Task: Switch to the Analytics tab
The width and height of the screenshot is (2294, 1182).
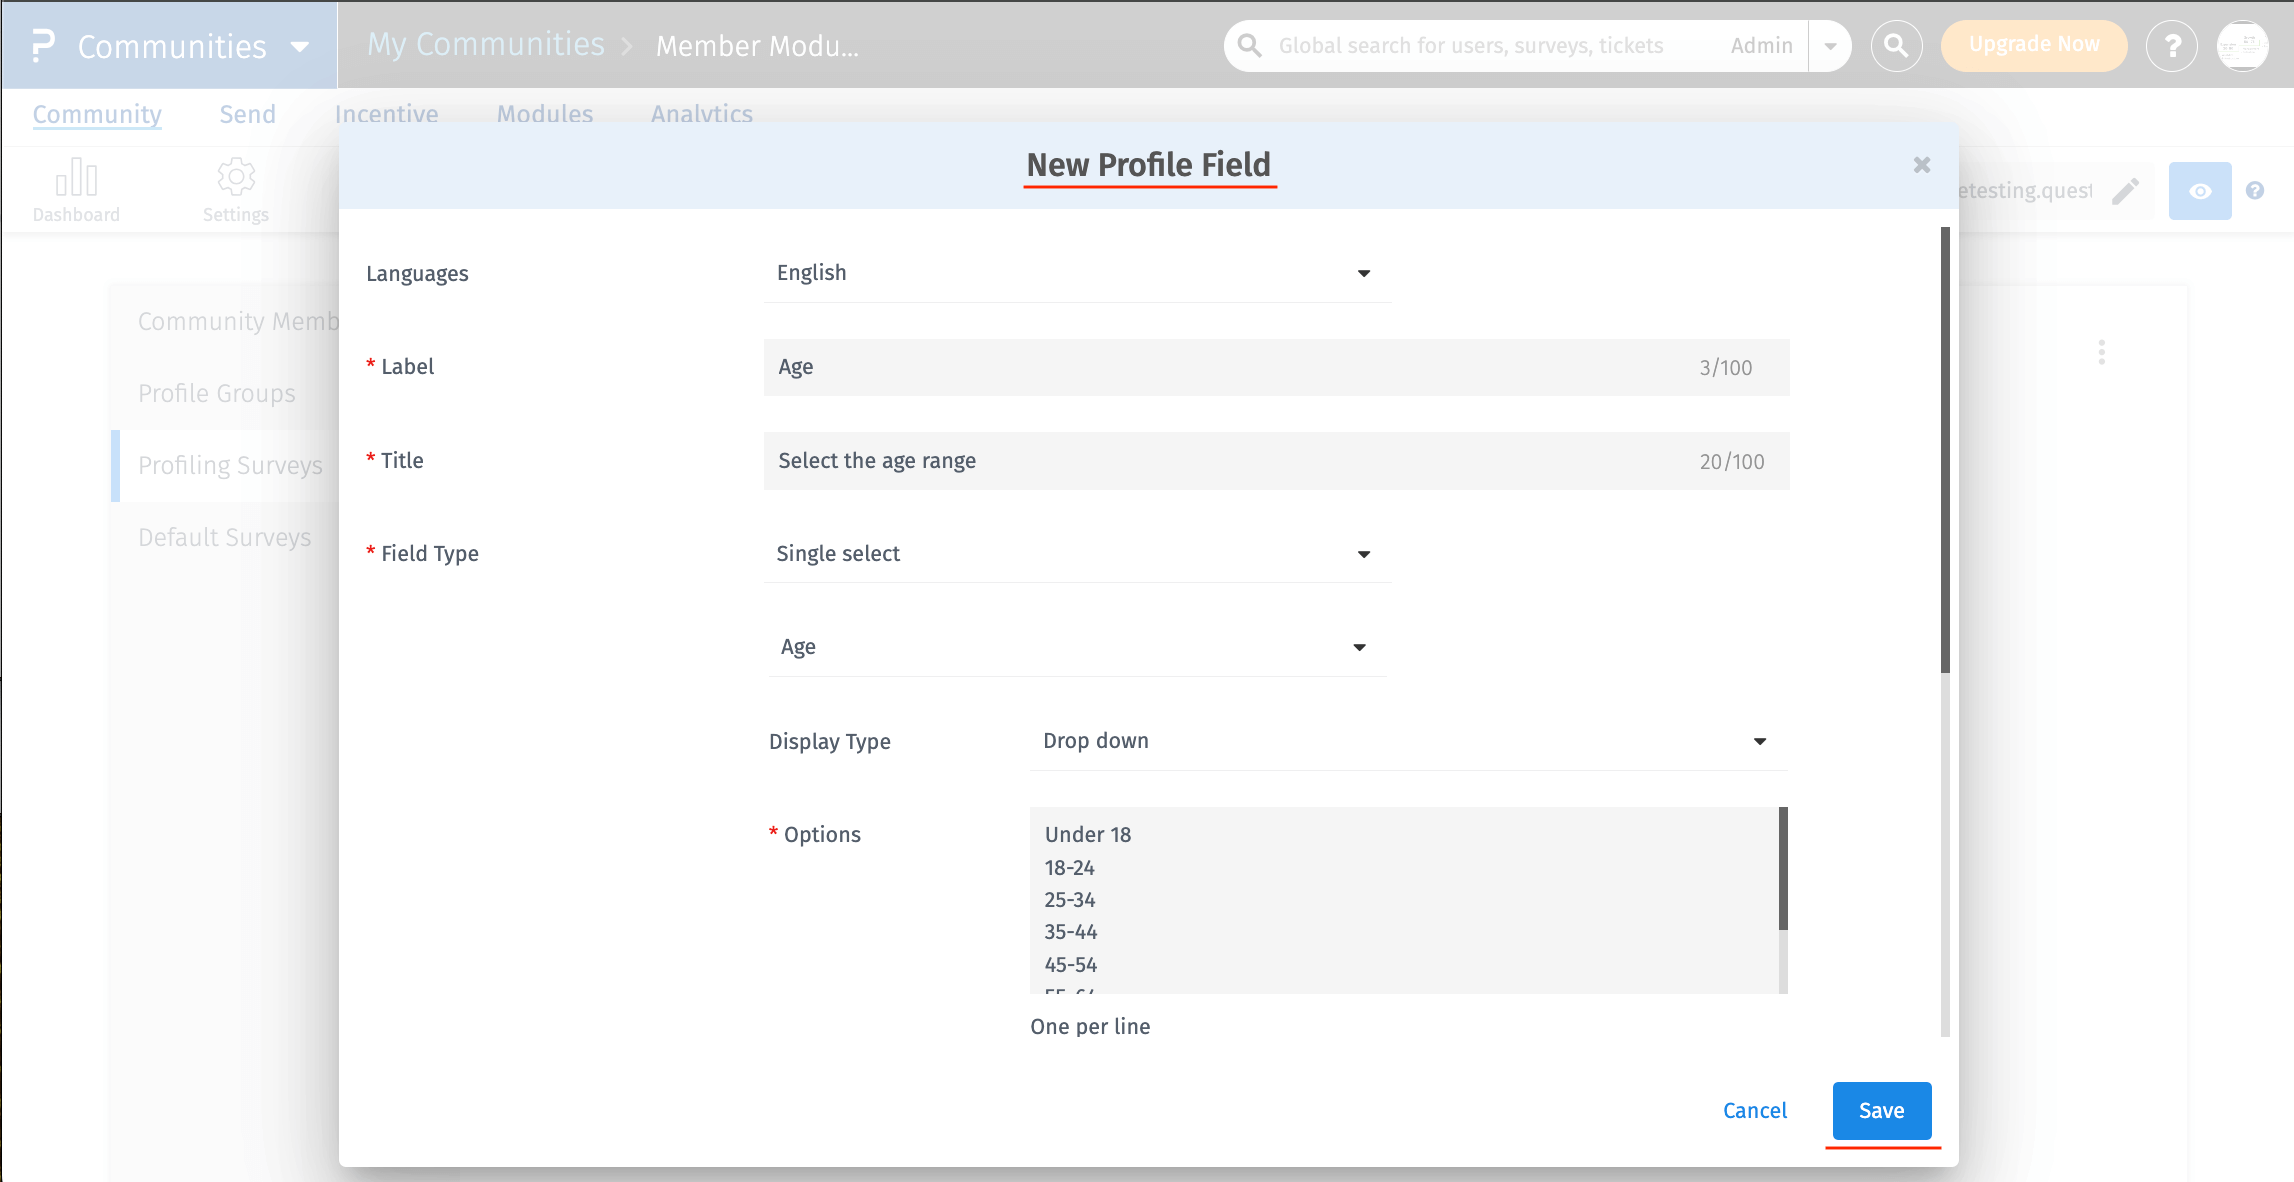Action: coord(701,114)
